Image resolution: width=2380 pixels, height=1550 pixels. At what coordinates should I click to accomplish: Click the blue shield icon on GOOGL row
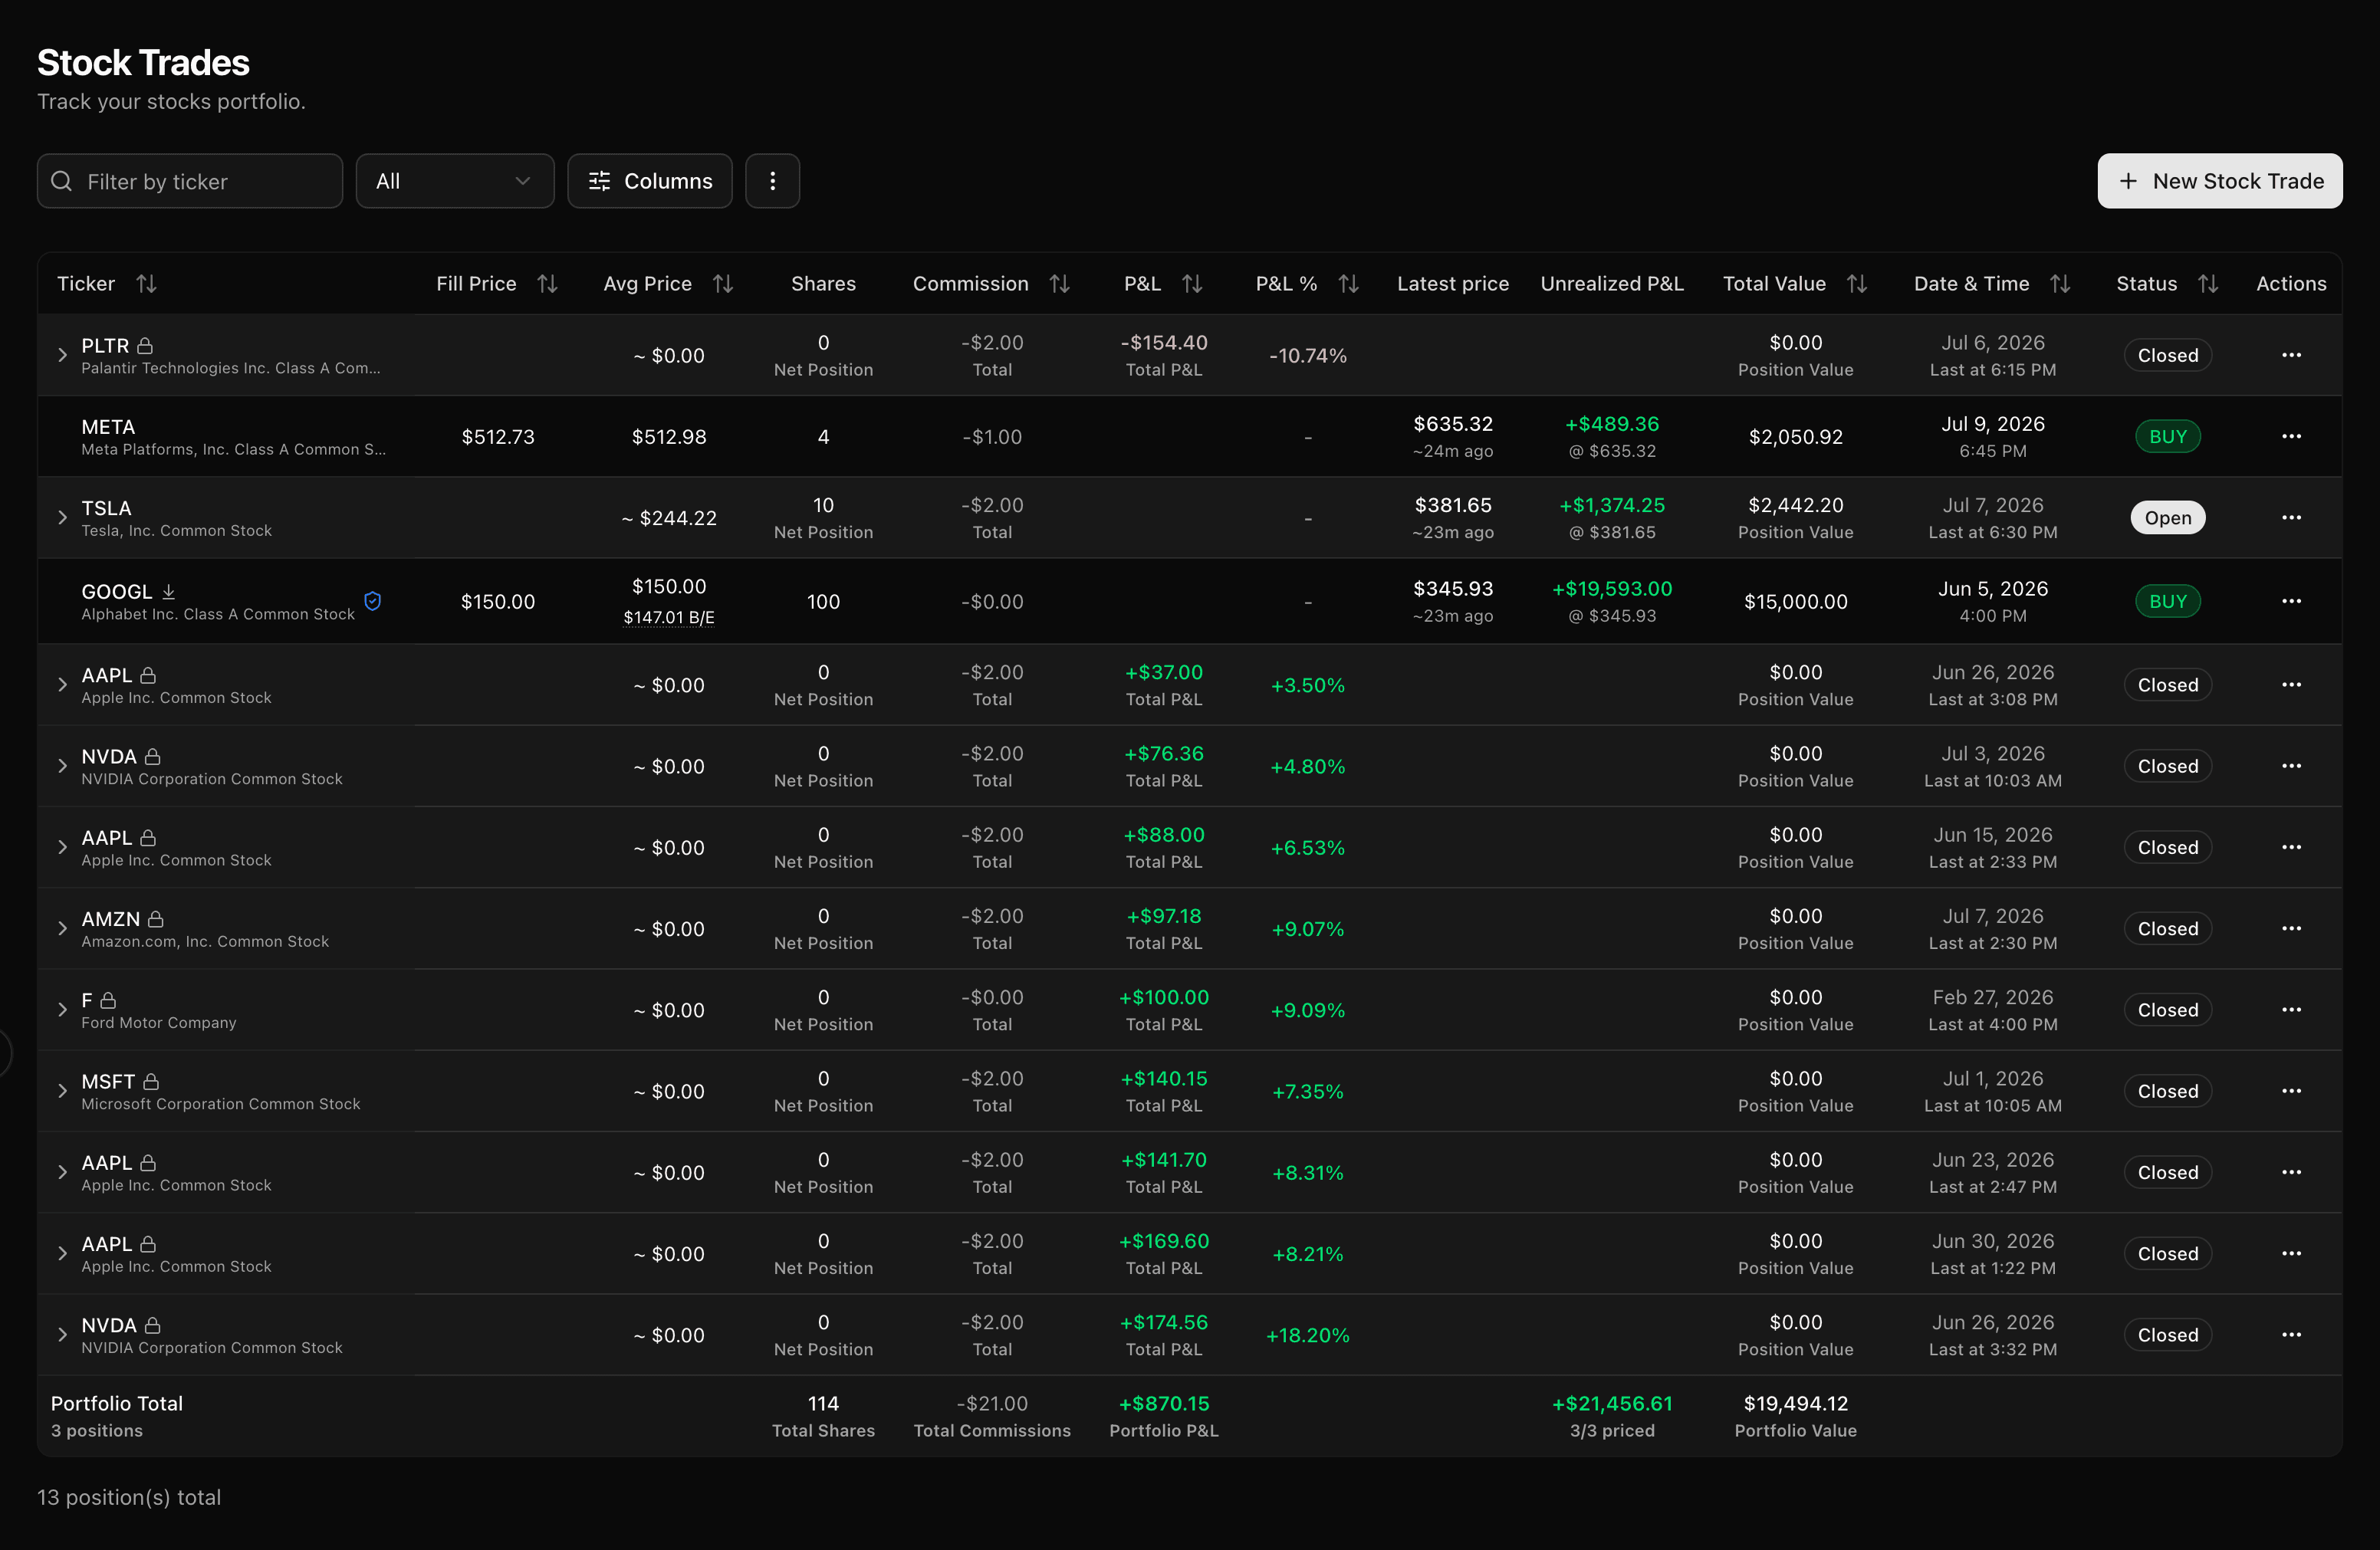373,601
